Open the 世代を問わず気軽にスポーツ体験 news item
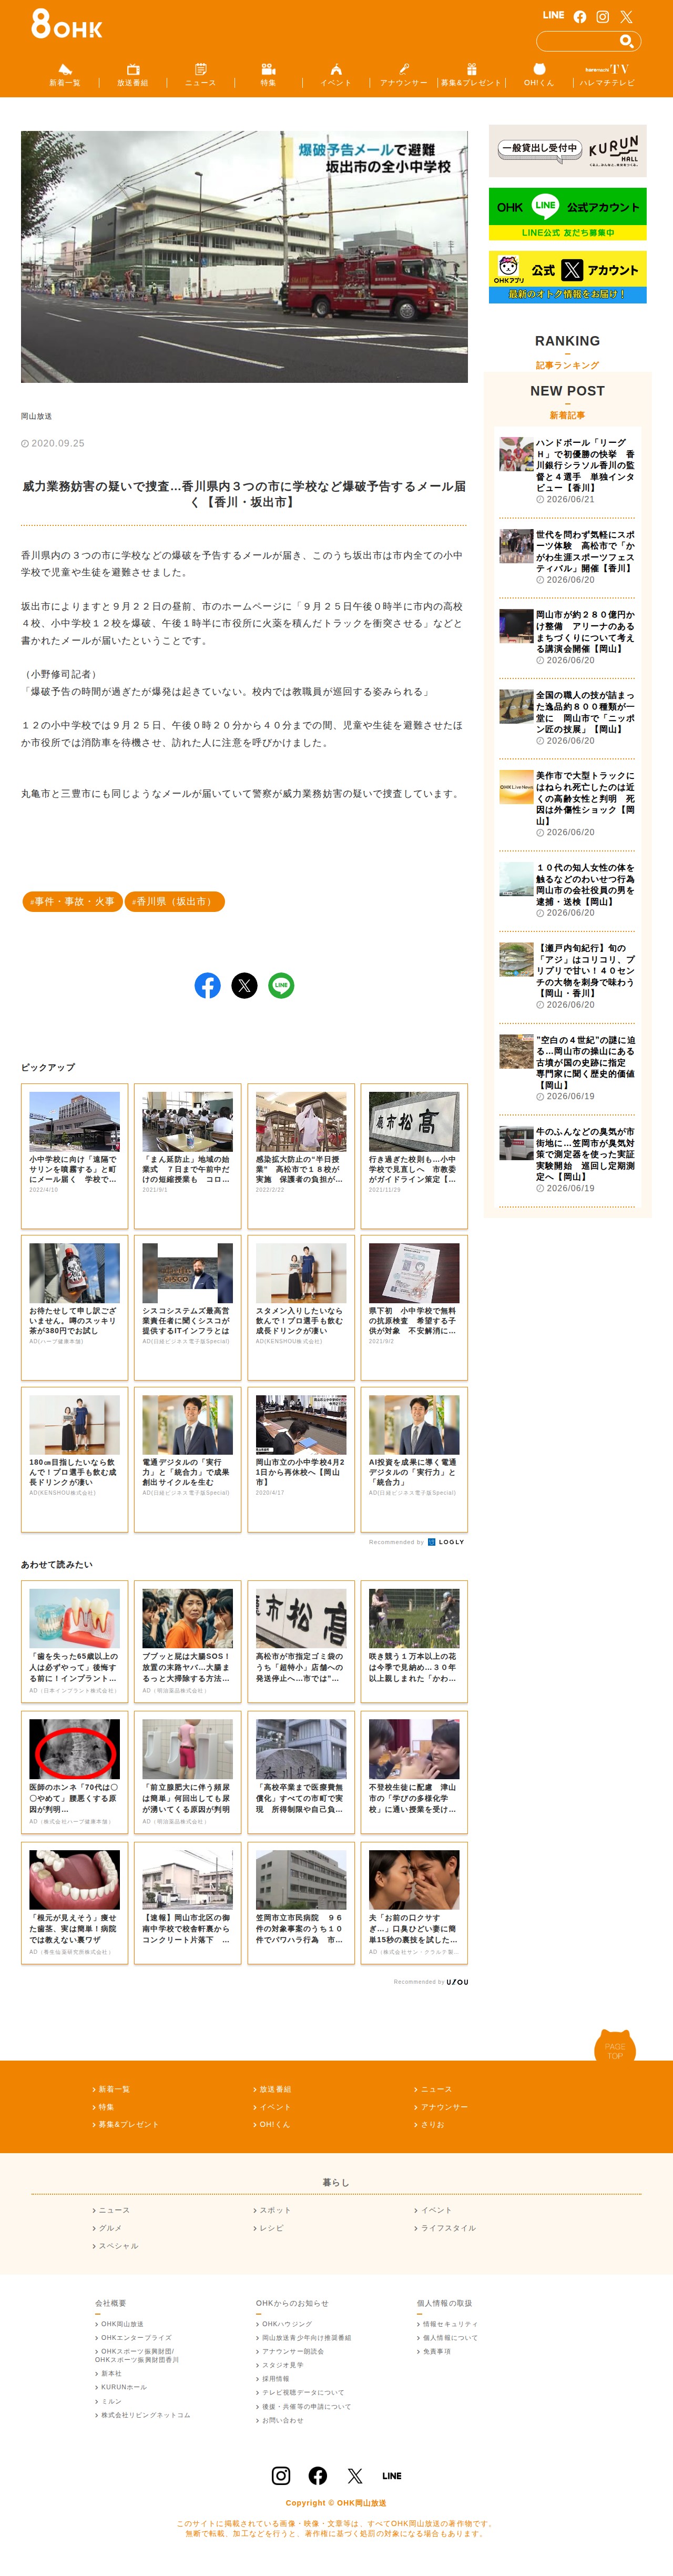Screen dimensions: 673x2576 [x=567, y=557]
